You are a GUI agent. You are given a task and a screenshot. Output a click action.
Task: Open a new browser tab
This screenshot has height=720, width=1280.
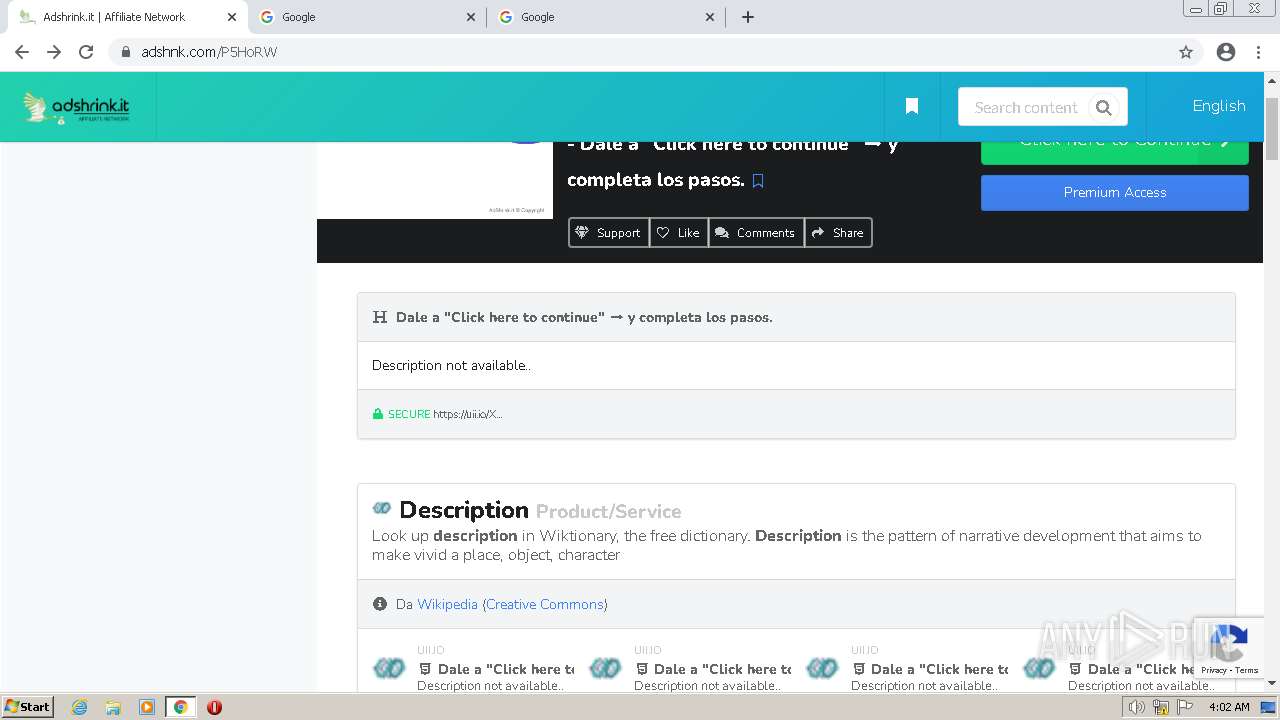pos(748,17)
